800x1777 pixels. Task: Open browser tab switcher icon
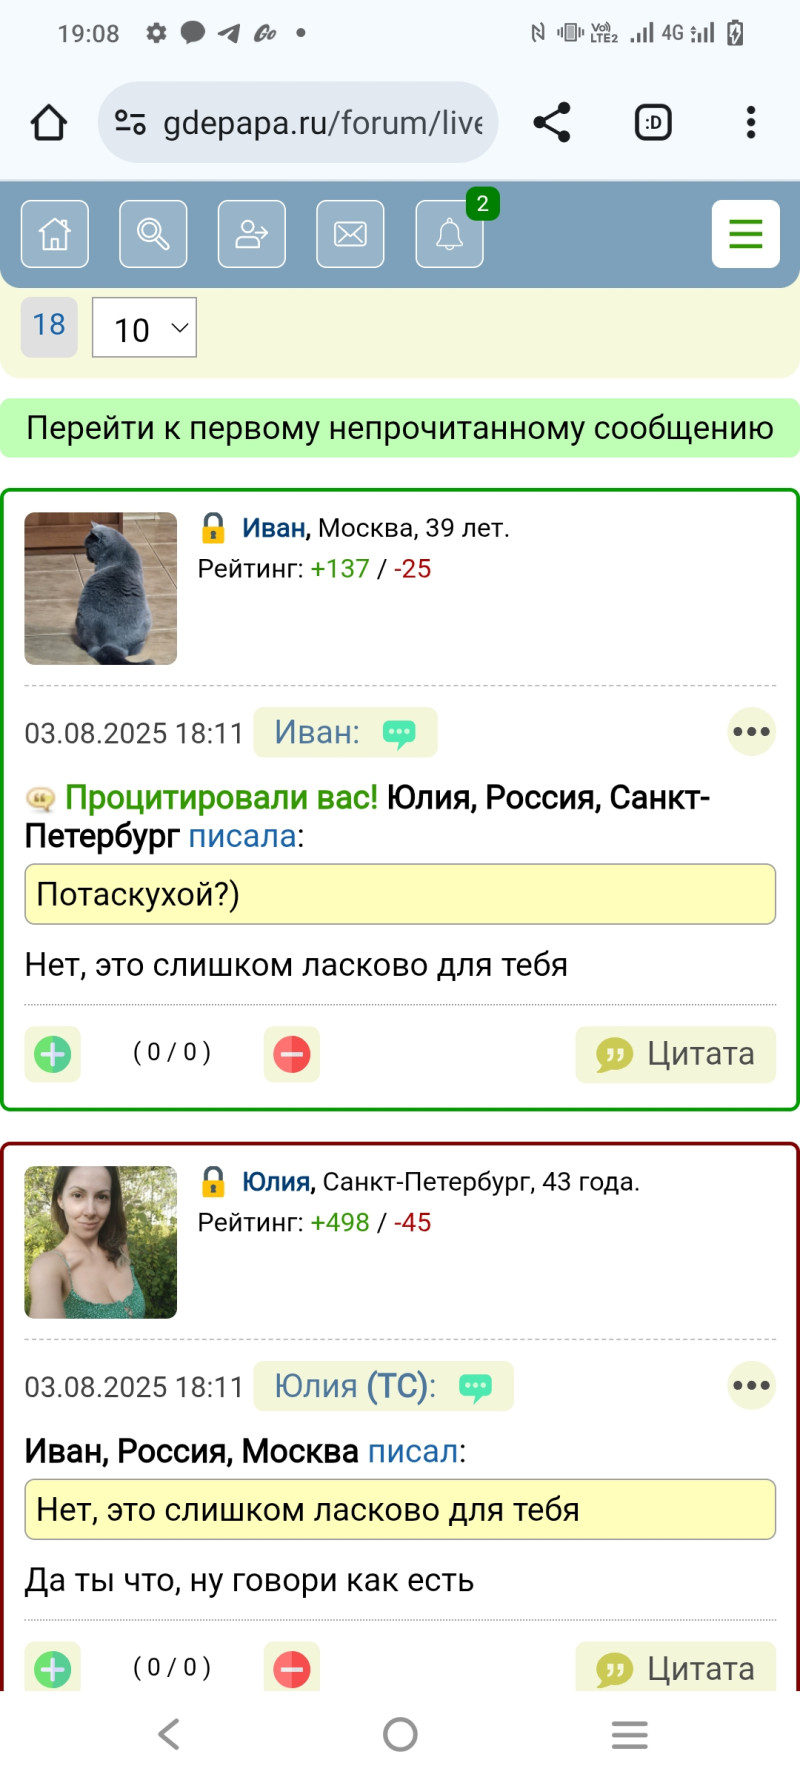653,122
